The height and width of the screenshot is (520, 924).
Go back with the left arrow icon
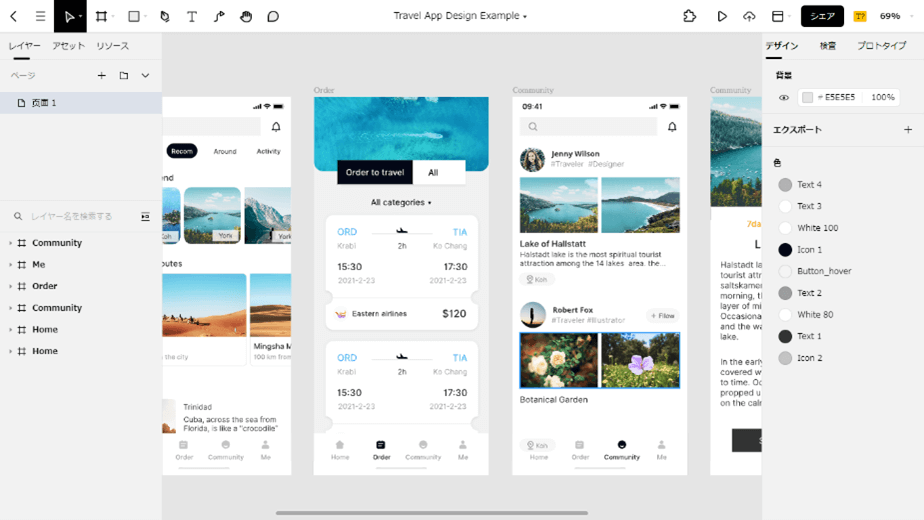coord(14,16)
